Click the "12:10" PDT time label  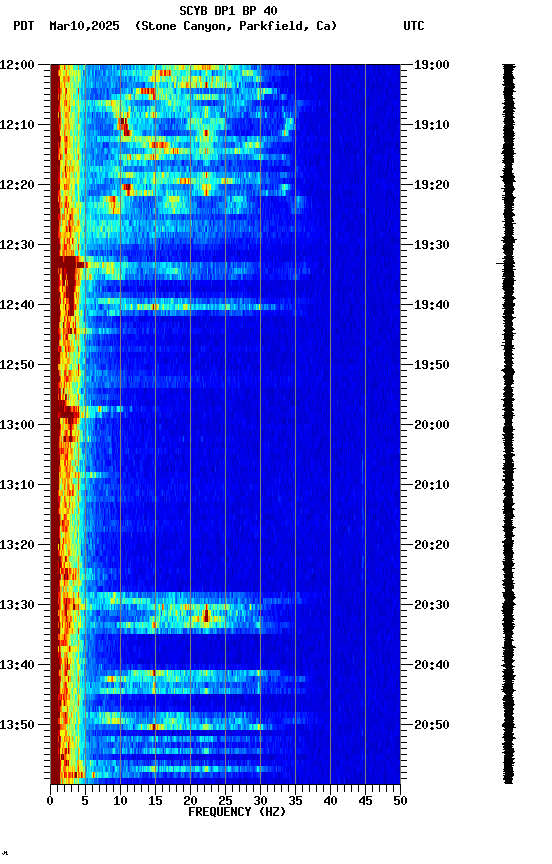coord(17,125)
